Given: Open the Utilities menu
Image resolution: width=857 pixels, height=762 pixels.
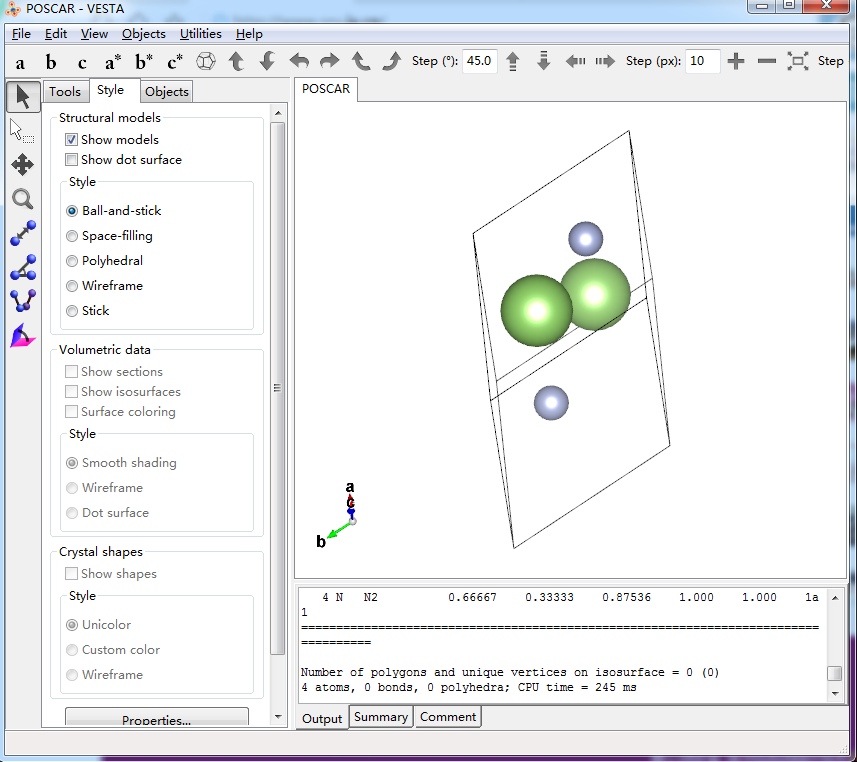Looking at the screenshot, I should pos(200,34).
